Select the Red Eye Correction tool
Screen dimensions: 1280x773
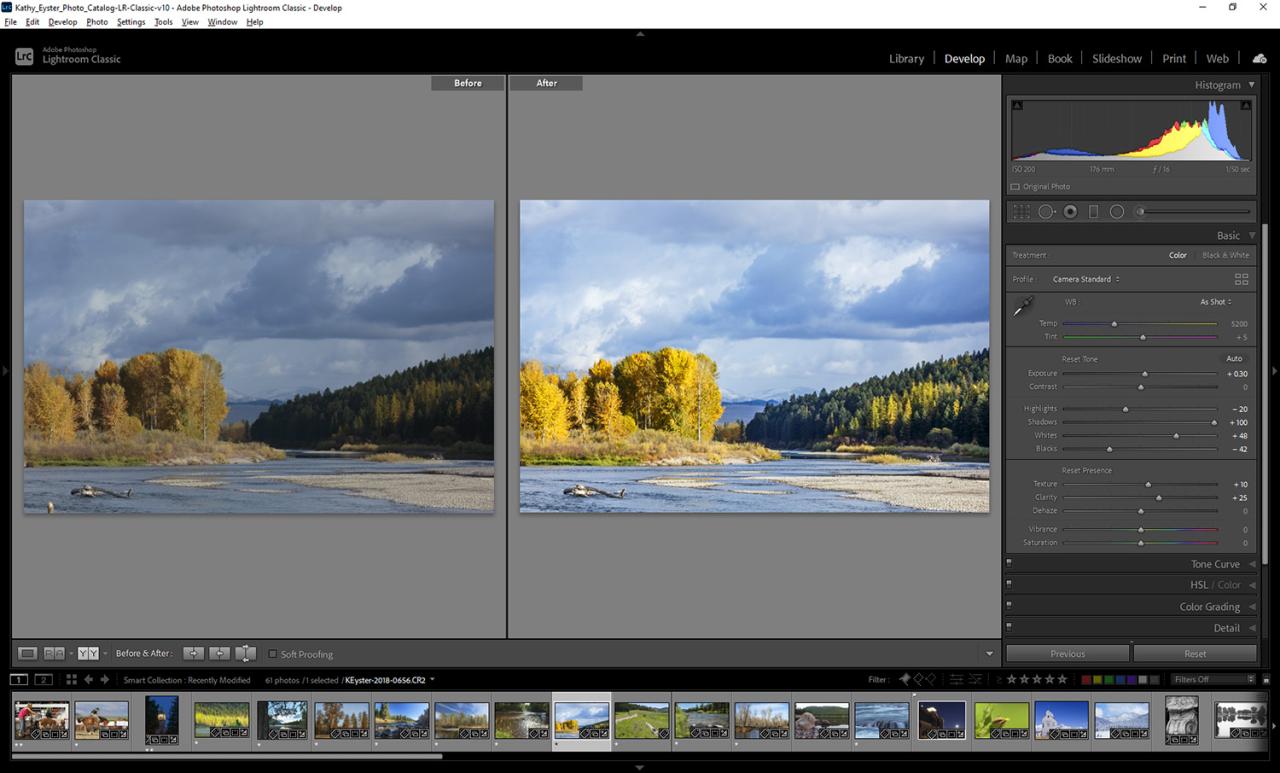(x=1070, y=212)
